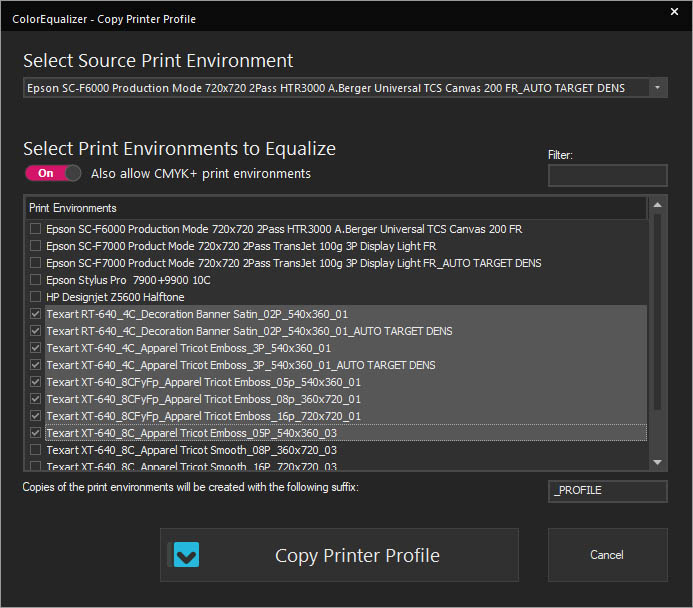The image size is (693, 608).
Task: Click the Print Environments column header
Action: tap(336, 208)
